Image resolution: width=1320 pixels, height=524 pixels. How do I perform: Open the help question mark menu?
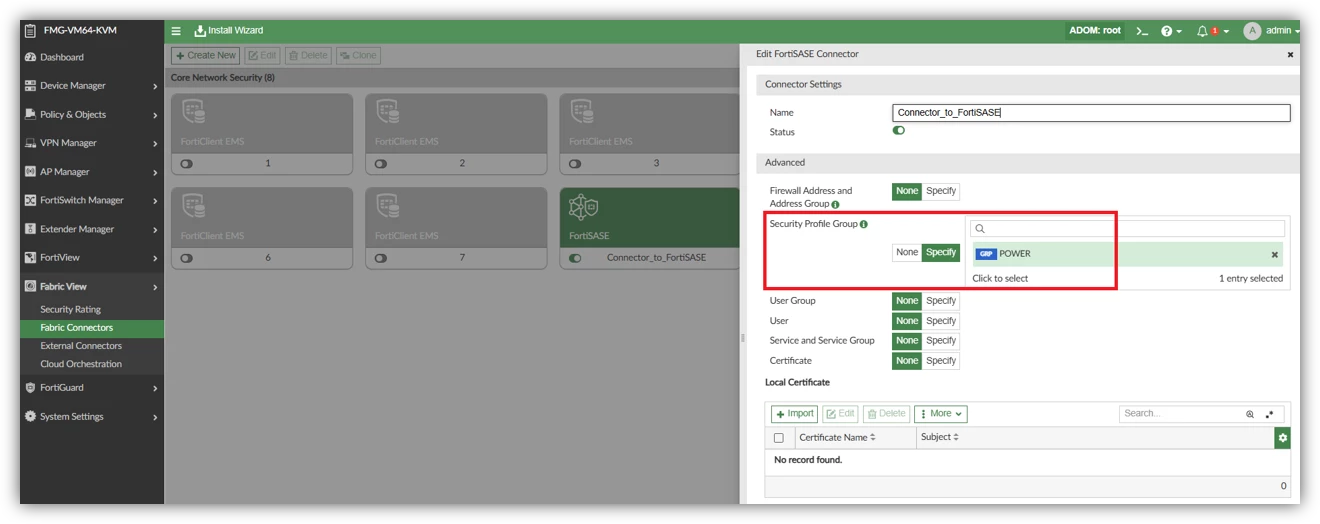(x=1170, y=31)
